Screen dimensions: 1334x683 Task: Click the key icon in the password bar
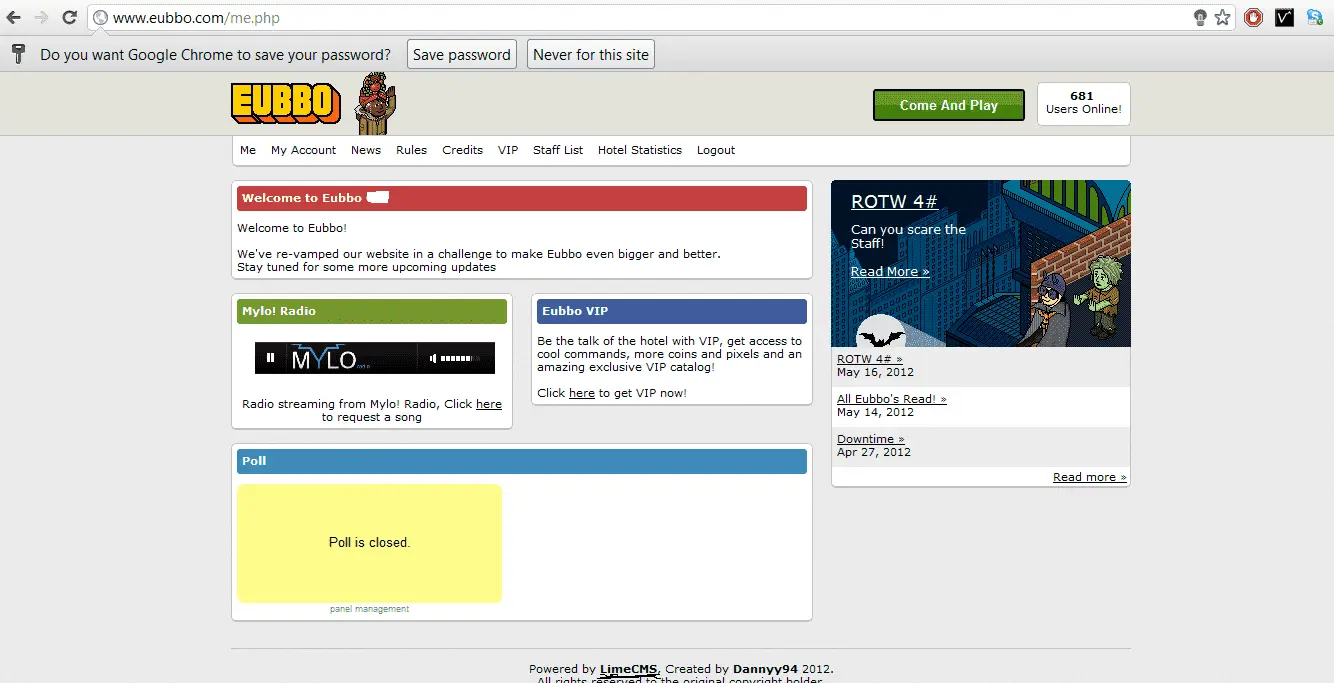point(17,54)
